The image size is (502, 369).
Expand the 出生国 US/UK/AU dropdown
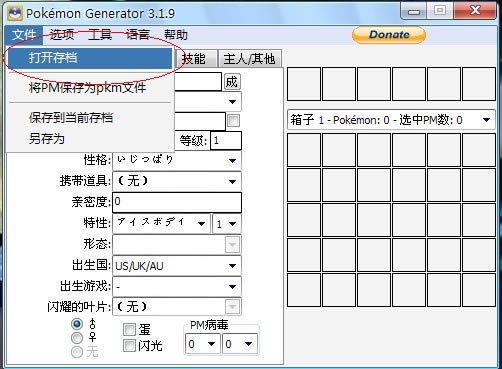177,266
